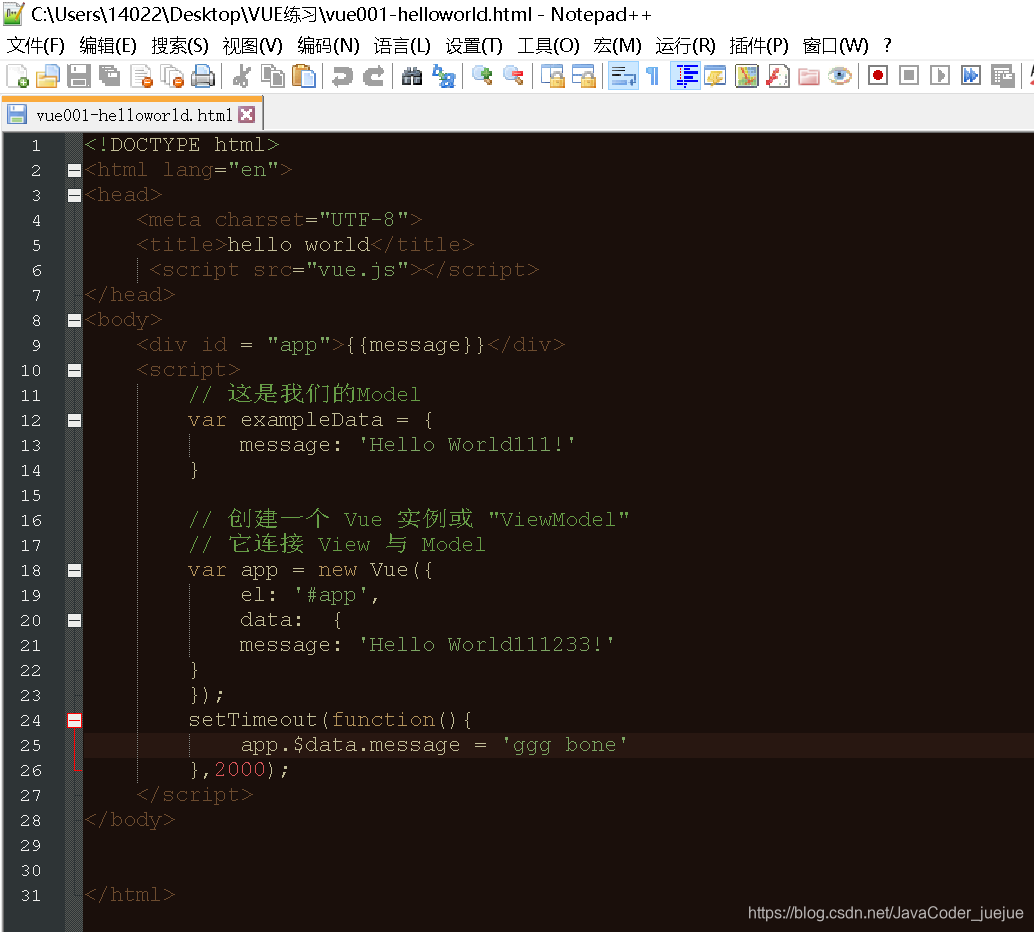Open the 插件(P) menu
Image resolution: width=1034 pixels, height=932 pixels.
[758, 46]
